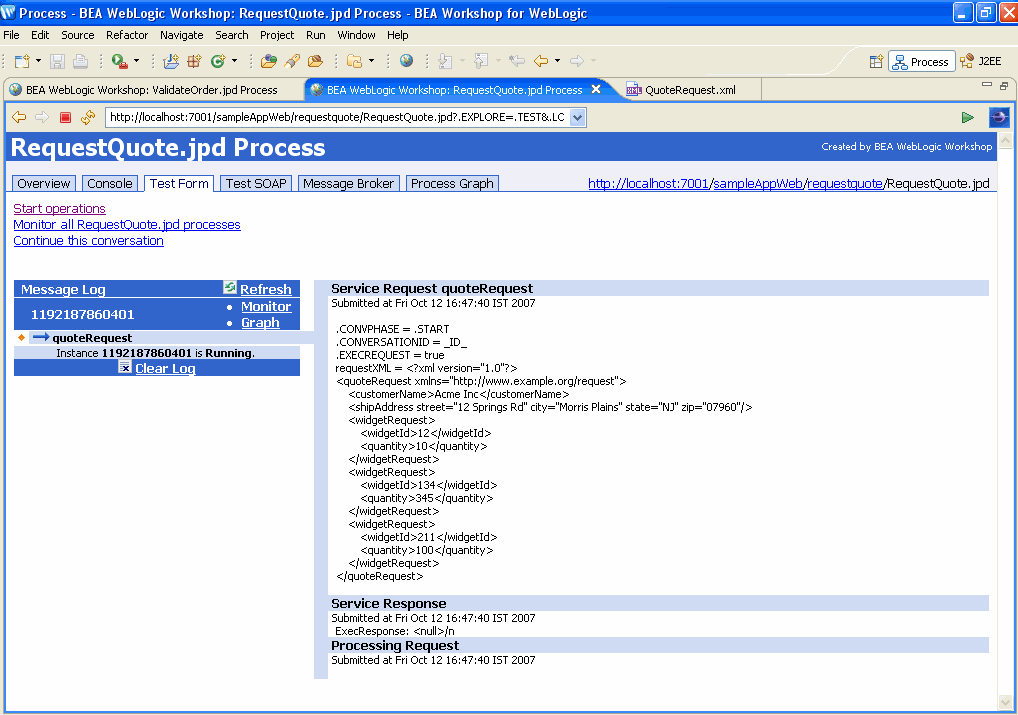Click the Print toolbar icon
1018x715 pixels.
81,61
